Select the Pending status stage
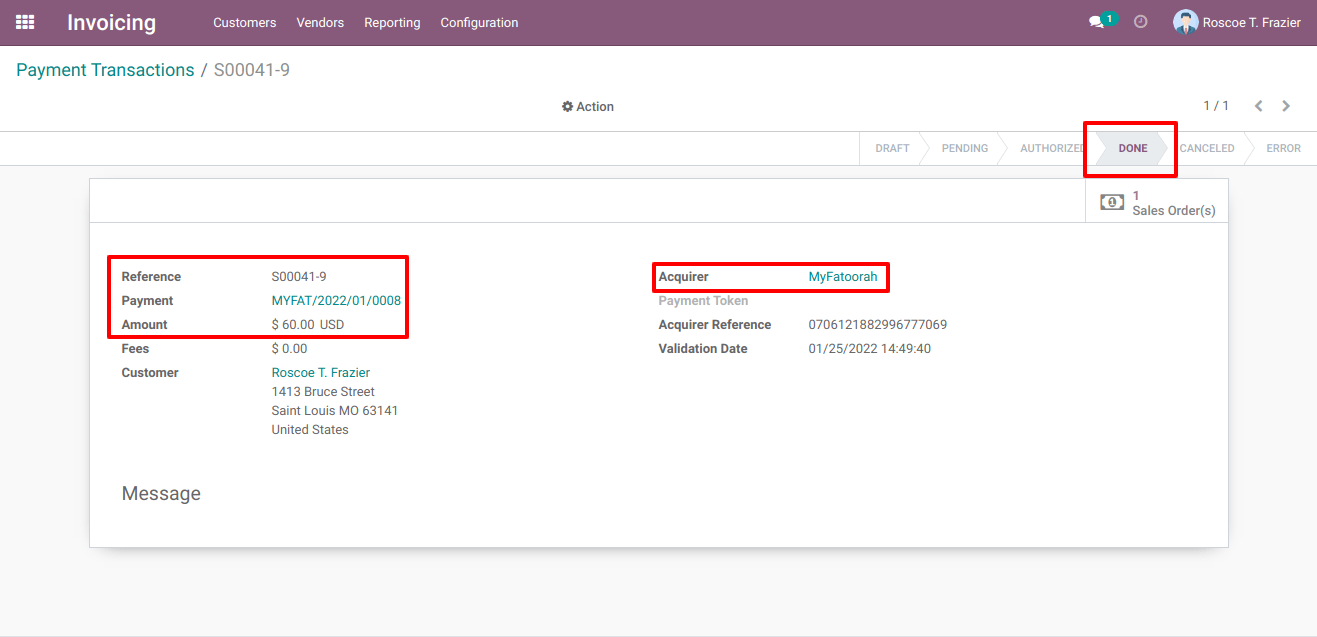 coord(965,148)
